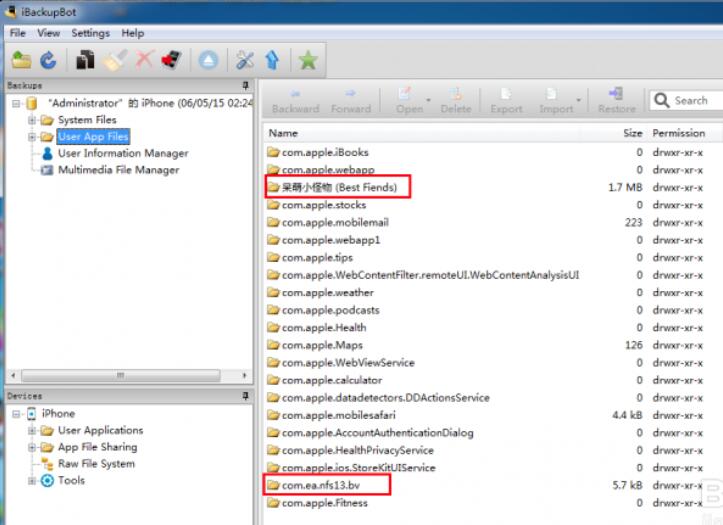Viewport: 723px width, 525px height.
Task: Expand the System Files tree node
Action: pyautogui.click(x=32, y=120)
